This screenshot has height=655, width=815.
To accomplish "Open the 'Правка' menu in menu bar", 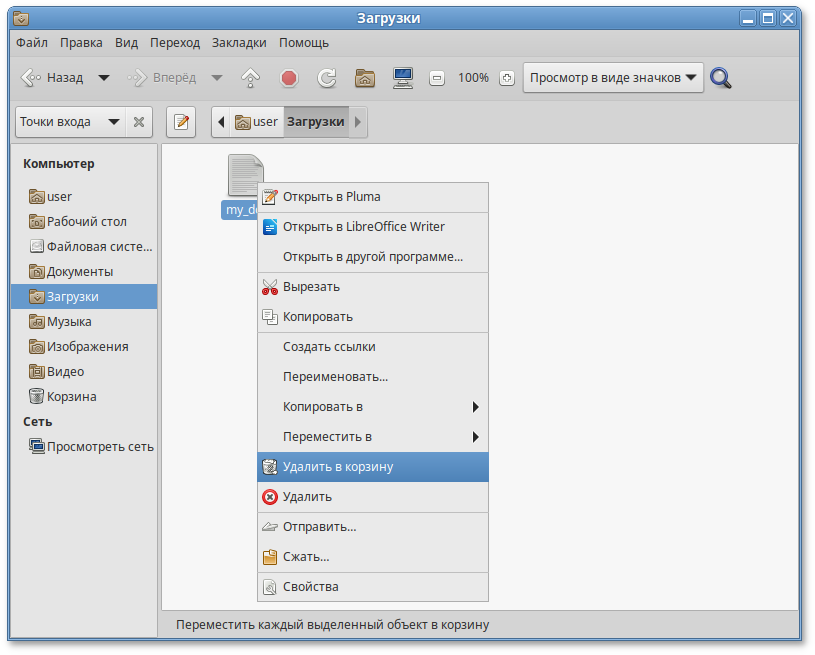I will [81, 43].
